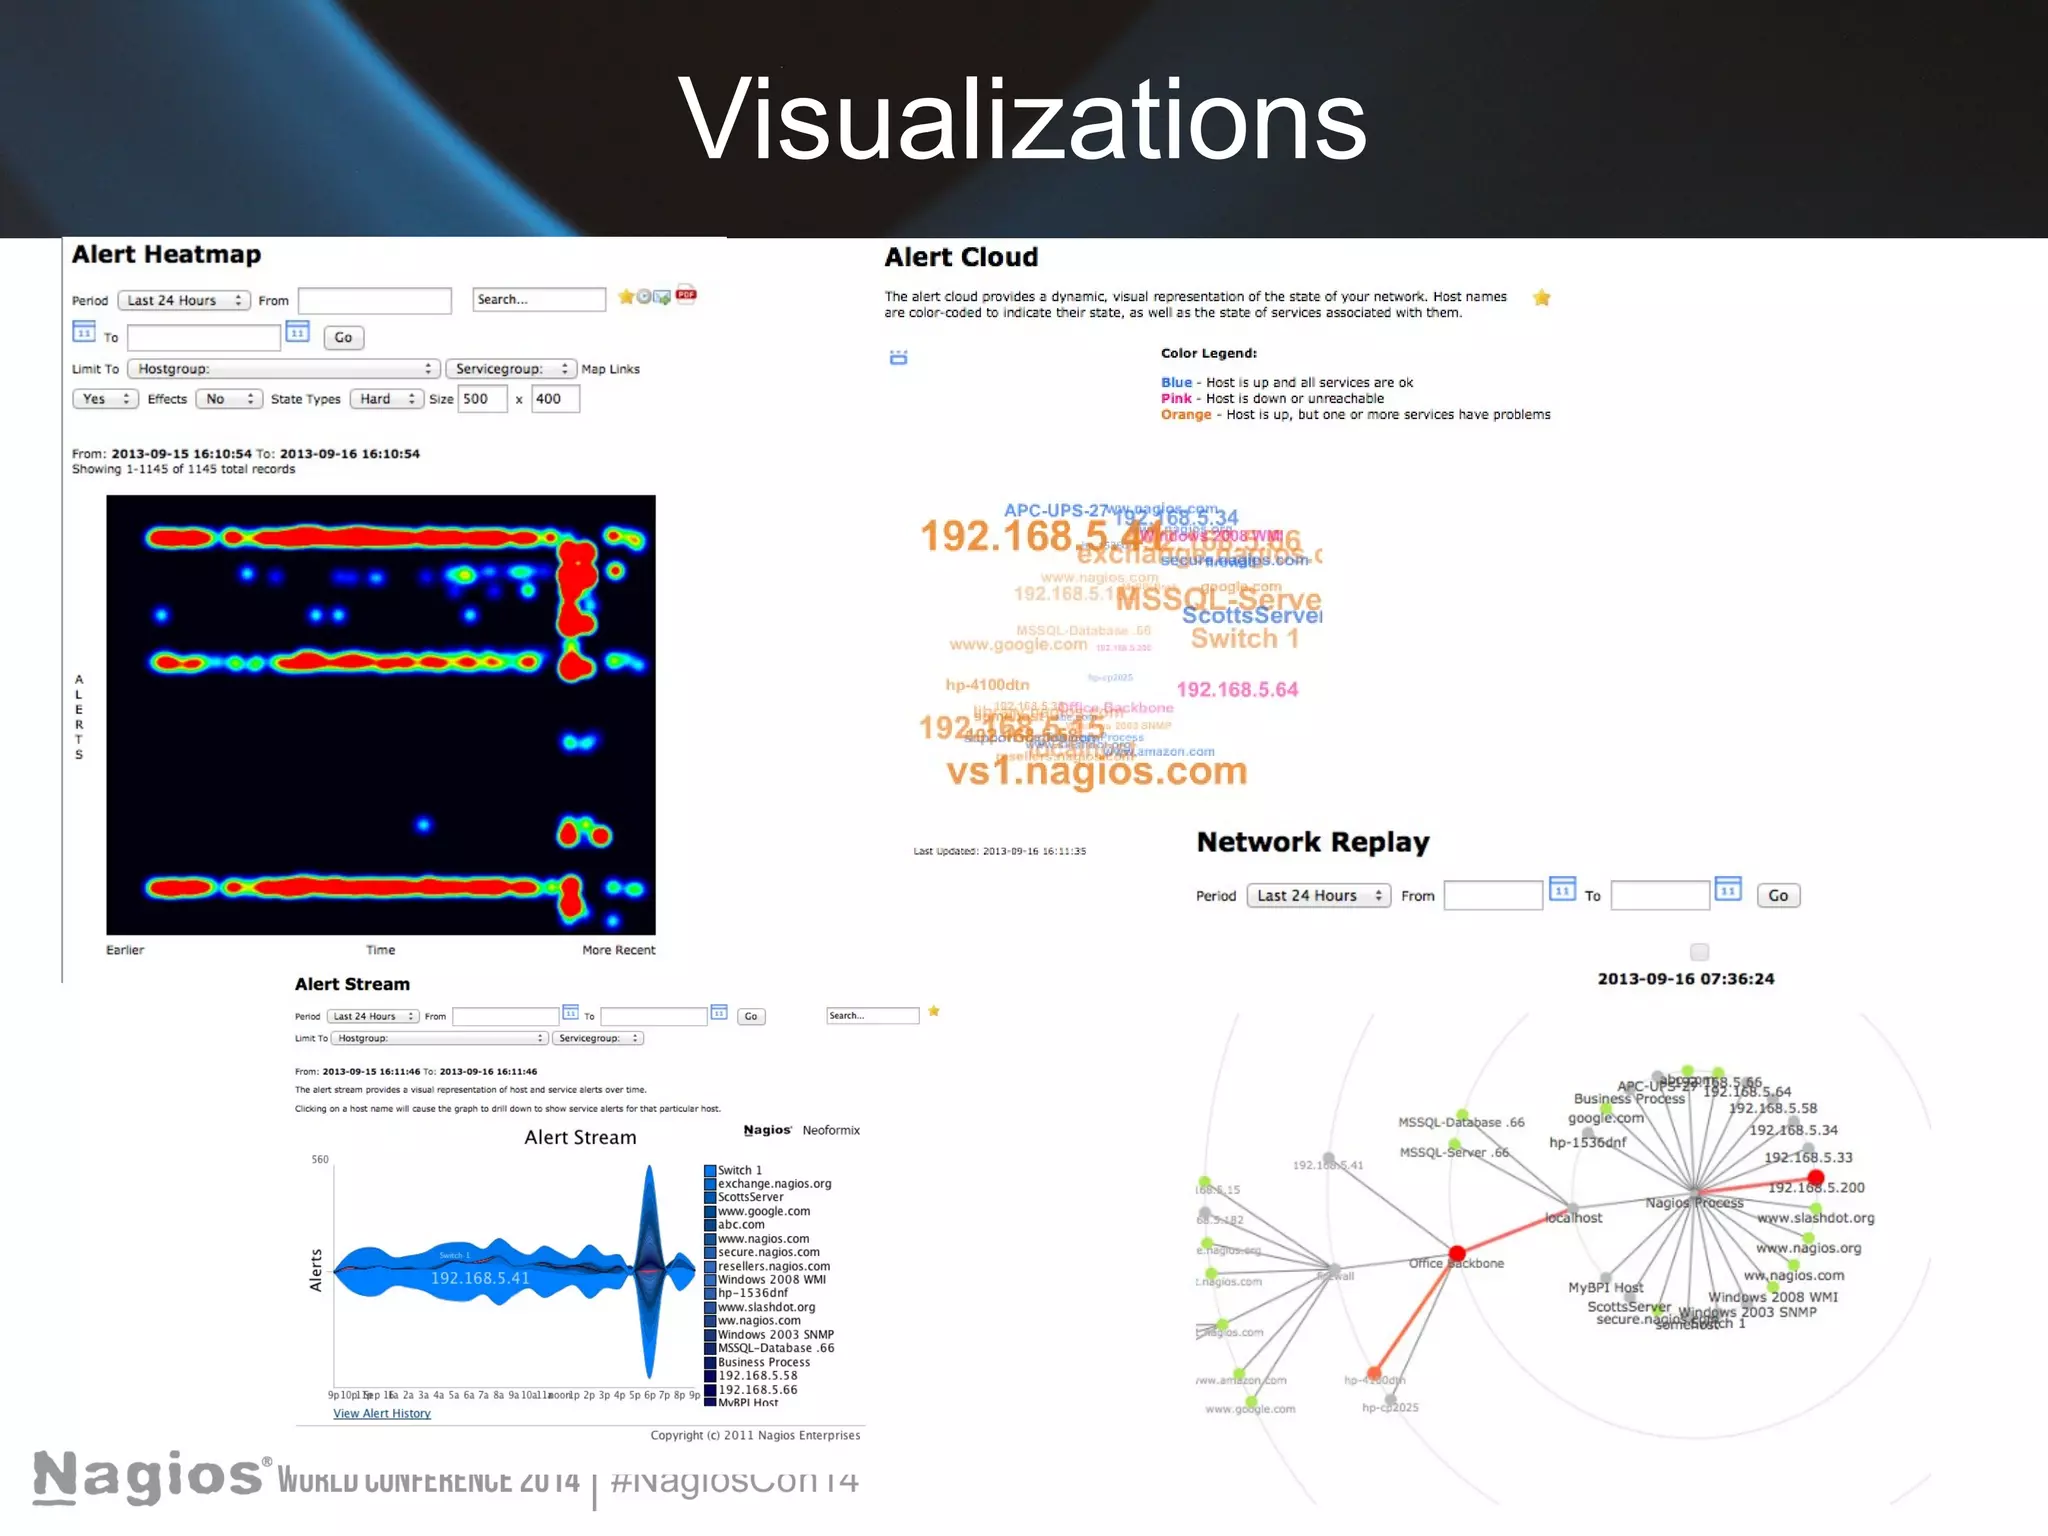
Task: Click the orange hp-4100dtn node in Network Replay
Action: (1374, 1373)
